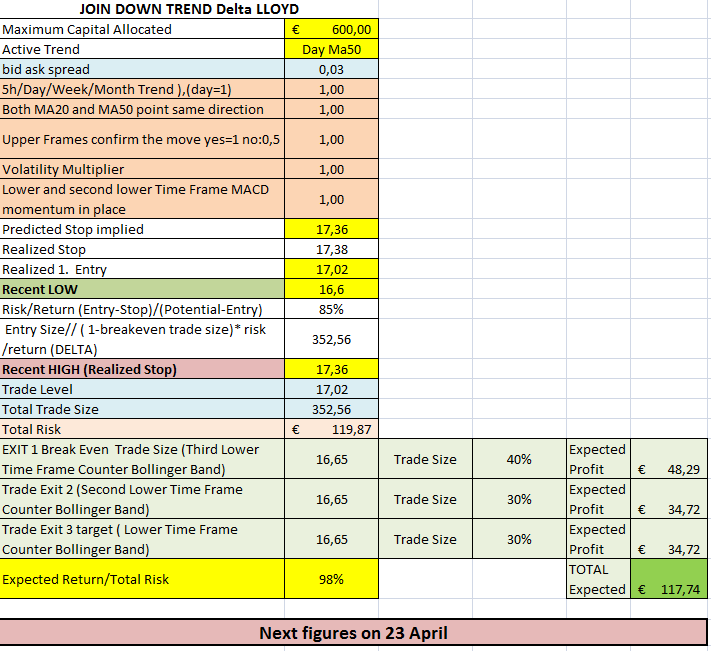Click the € 600,00 capital value cell
Screen dimensions: 711x651
331,29
